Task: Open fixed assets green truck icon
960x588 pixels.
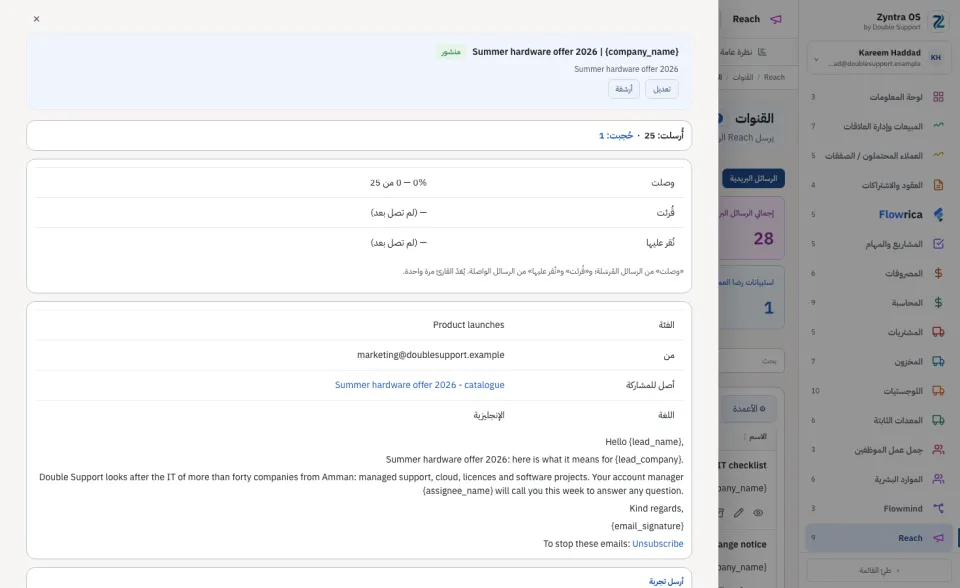Action: [x=938, y=420]
